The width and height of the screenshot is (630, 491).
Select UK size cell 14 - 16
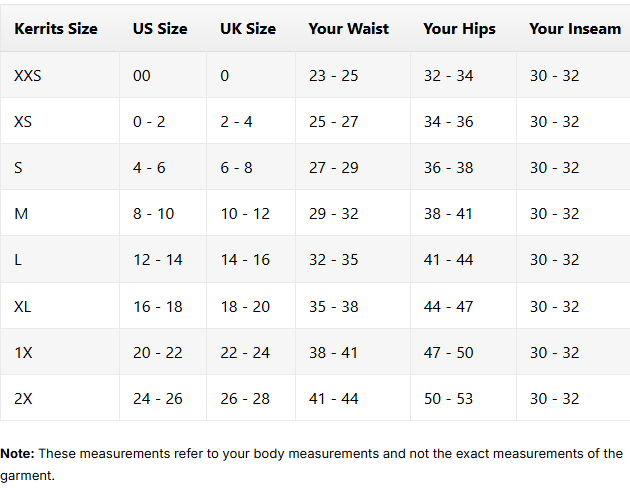[245, 260]
